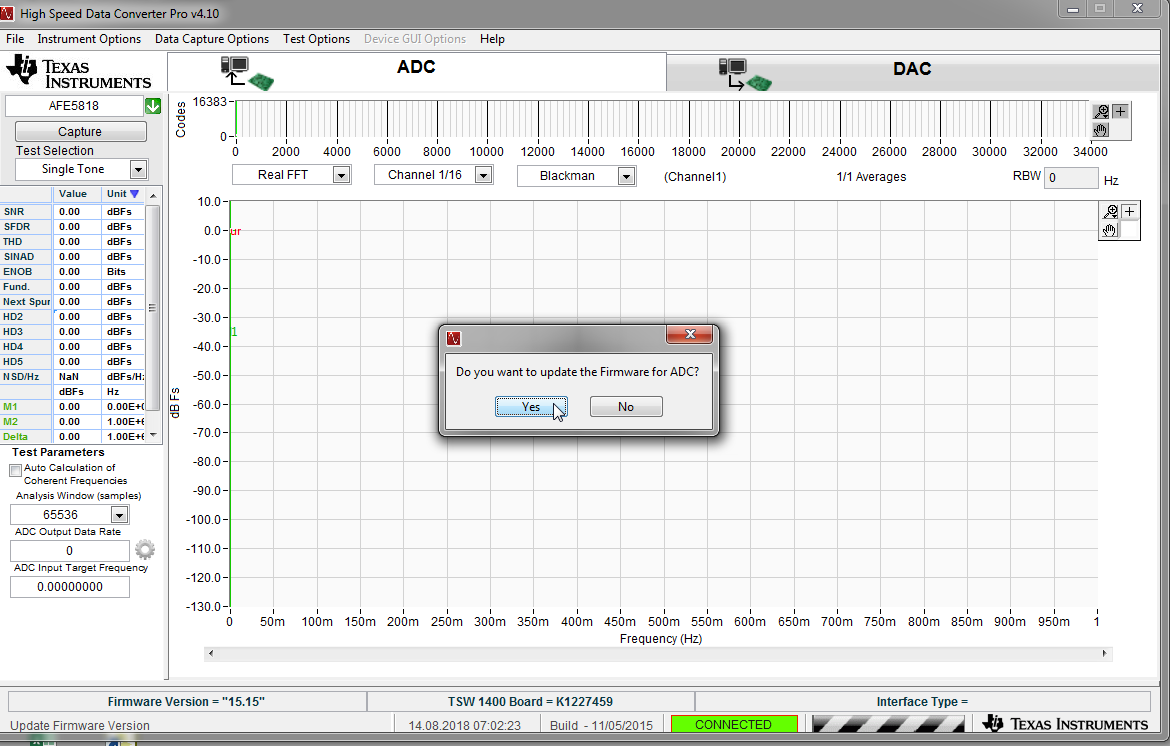Image resolution: width=1170 pixels, height=746 pixels.
Task: Click the striped progress bar in status bar
Action: coord(888,724)
